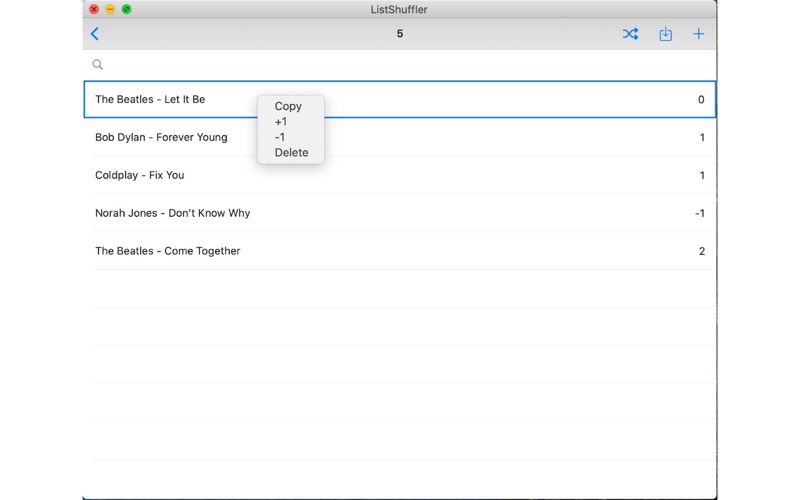Image resolution: width=800 pixels, height=500 pixels.
Task: Click the search magnifier icon
Action: pyautogui.click(x=97, y=64)
